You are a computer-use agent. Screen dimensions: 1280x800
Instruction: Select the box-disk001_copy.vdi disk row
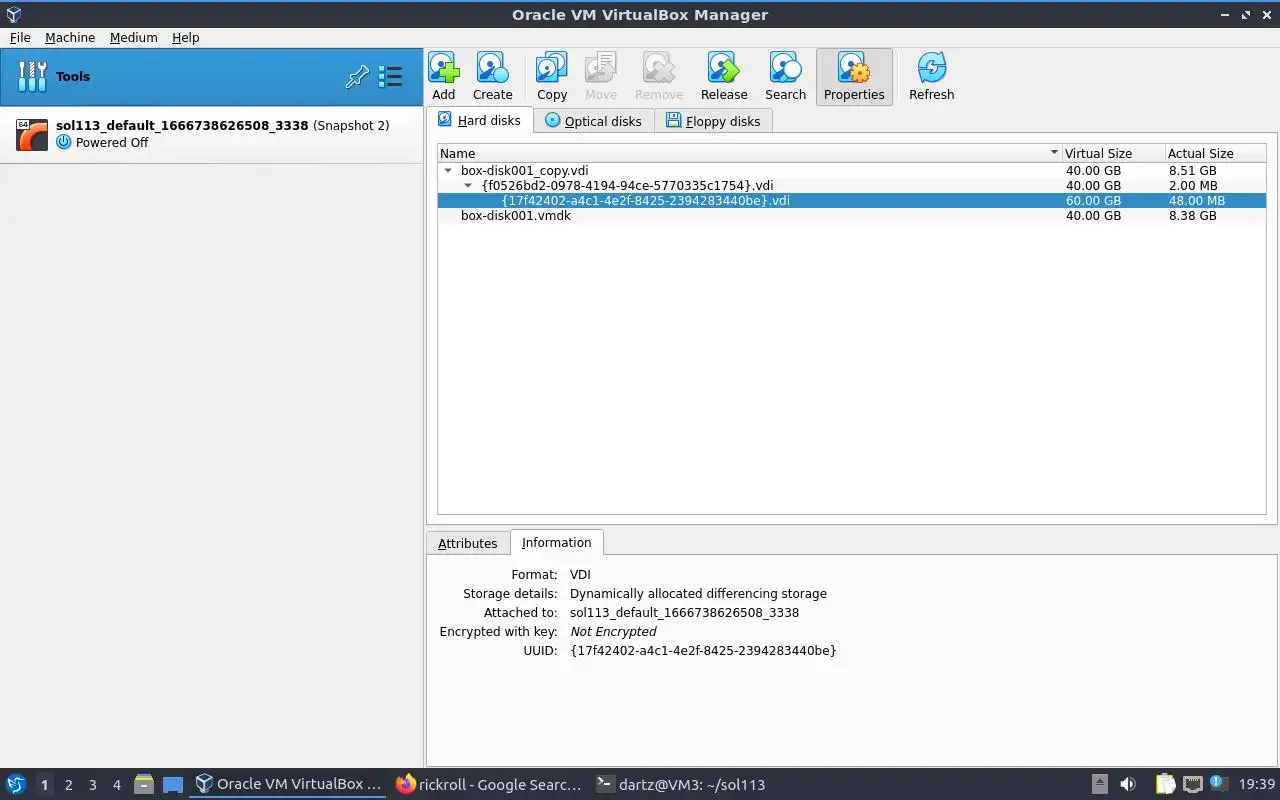click(x=852, y=170)
